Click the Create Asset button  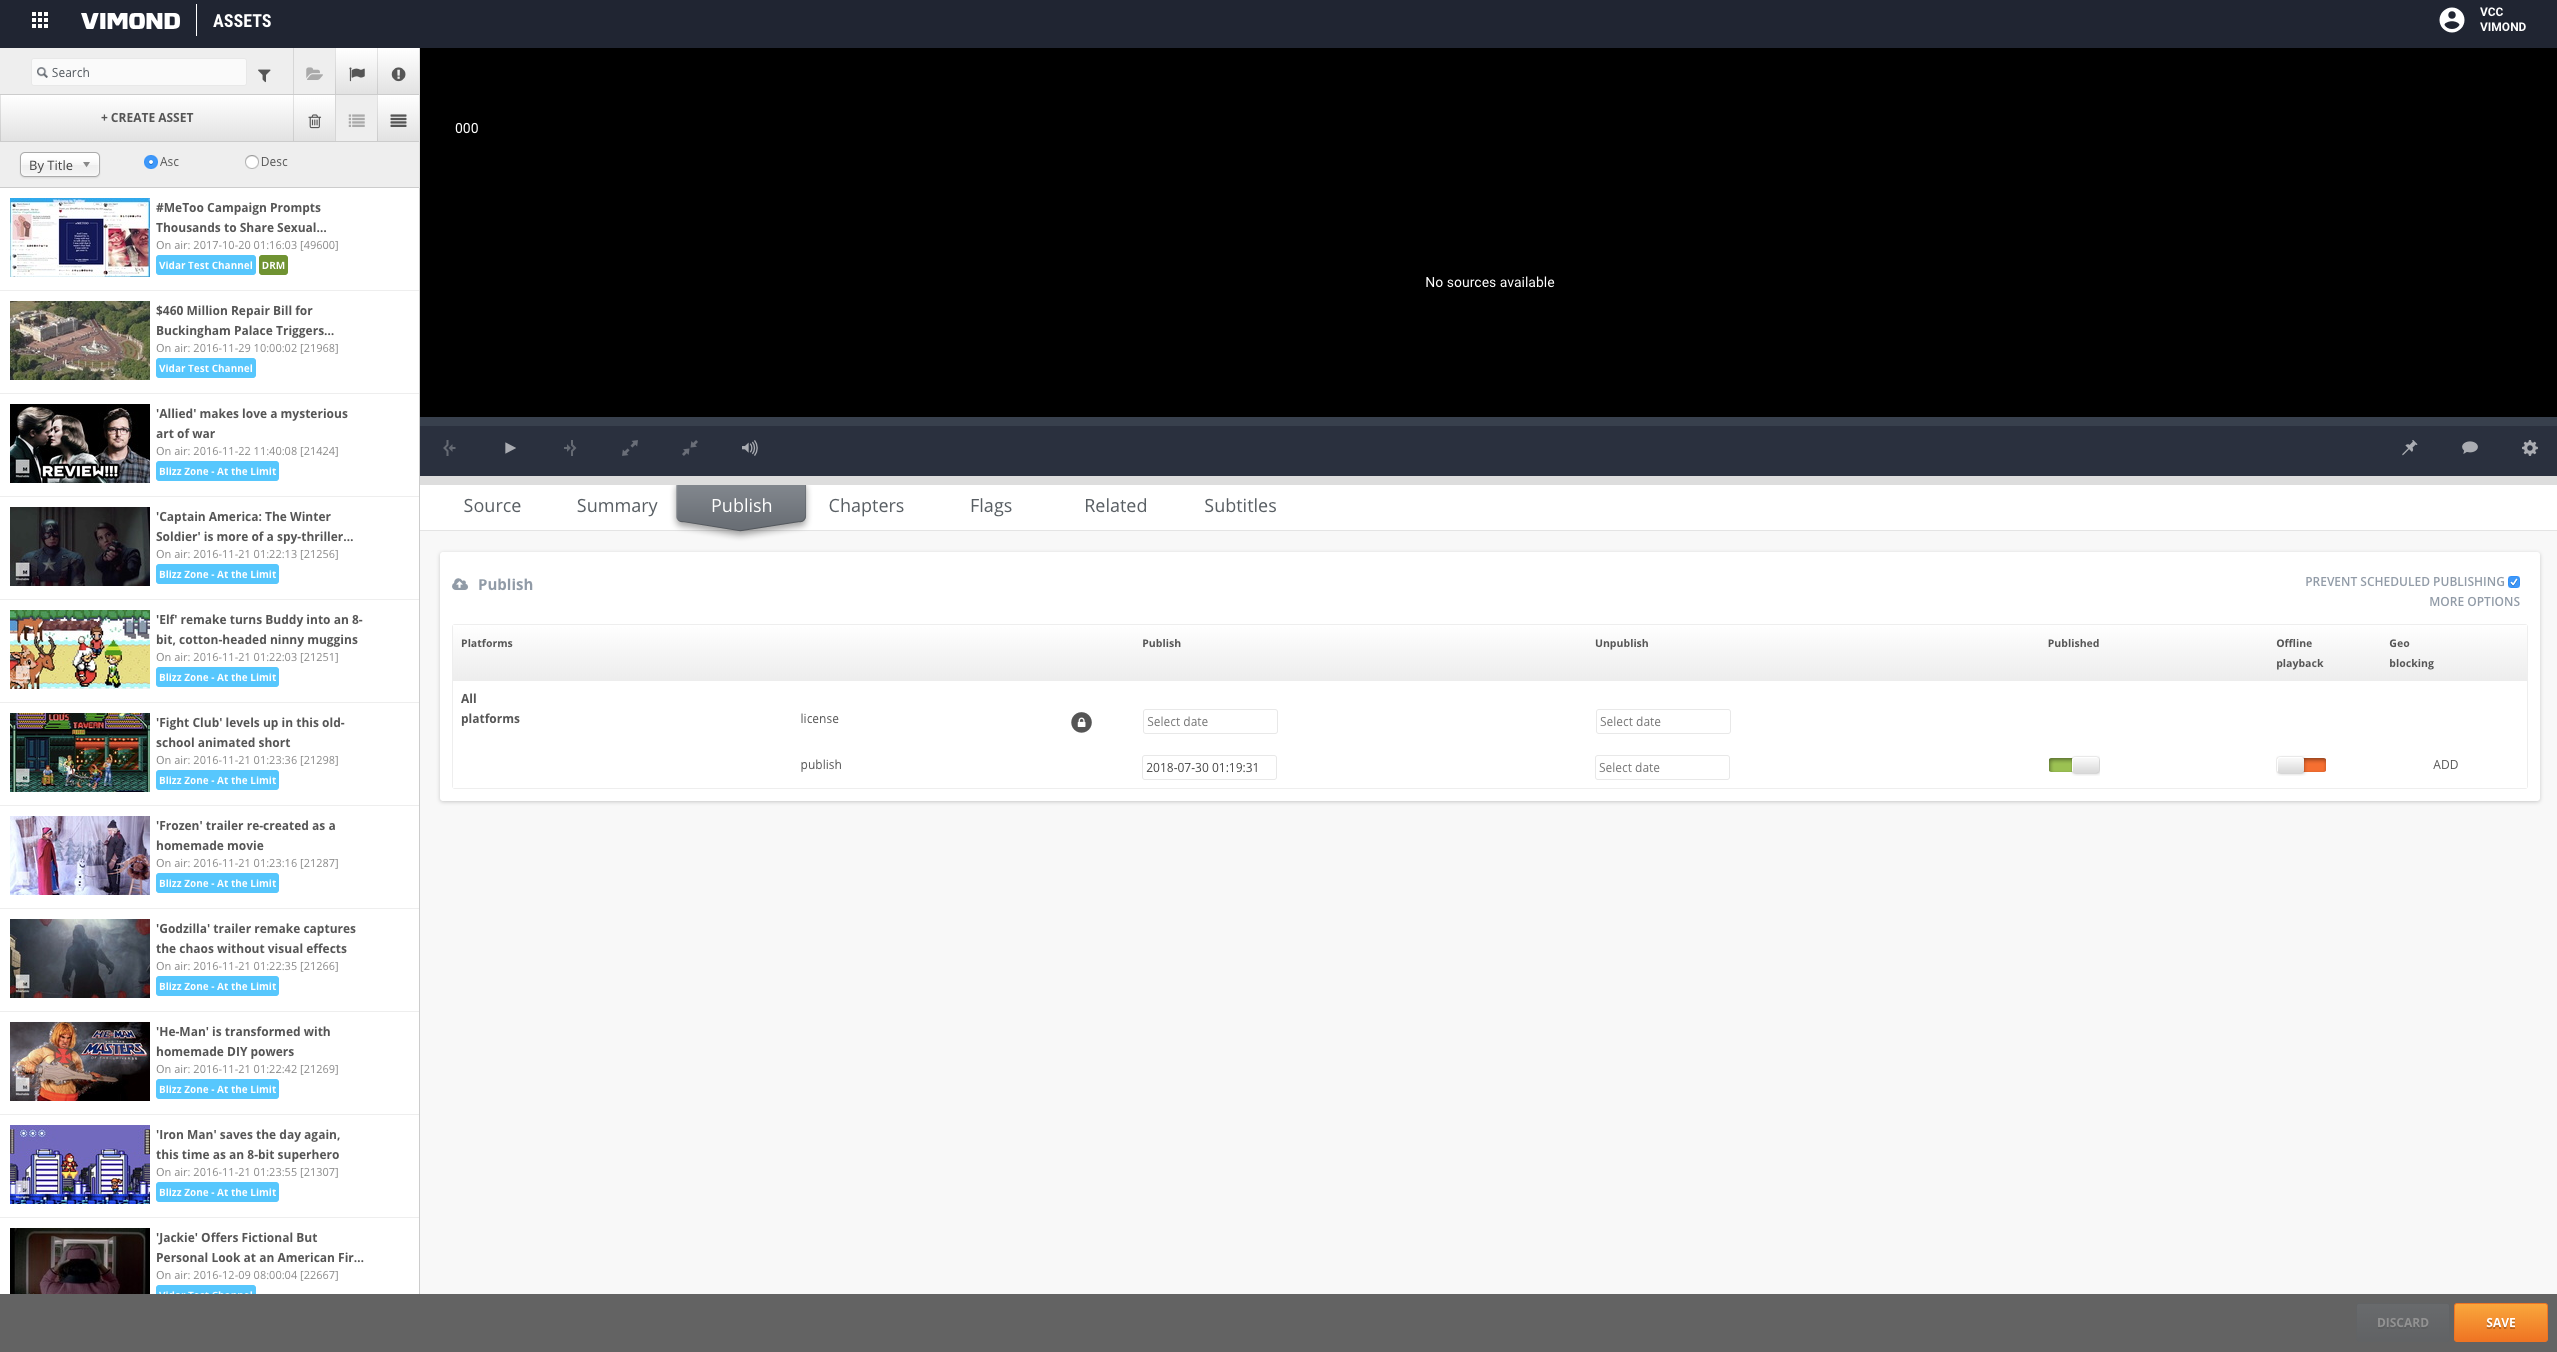point(147,118)
